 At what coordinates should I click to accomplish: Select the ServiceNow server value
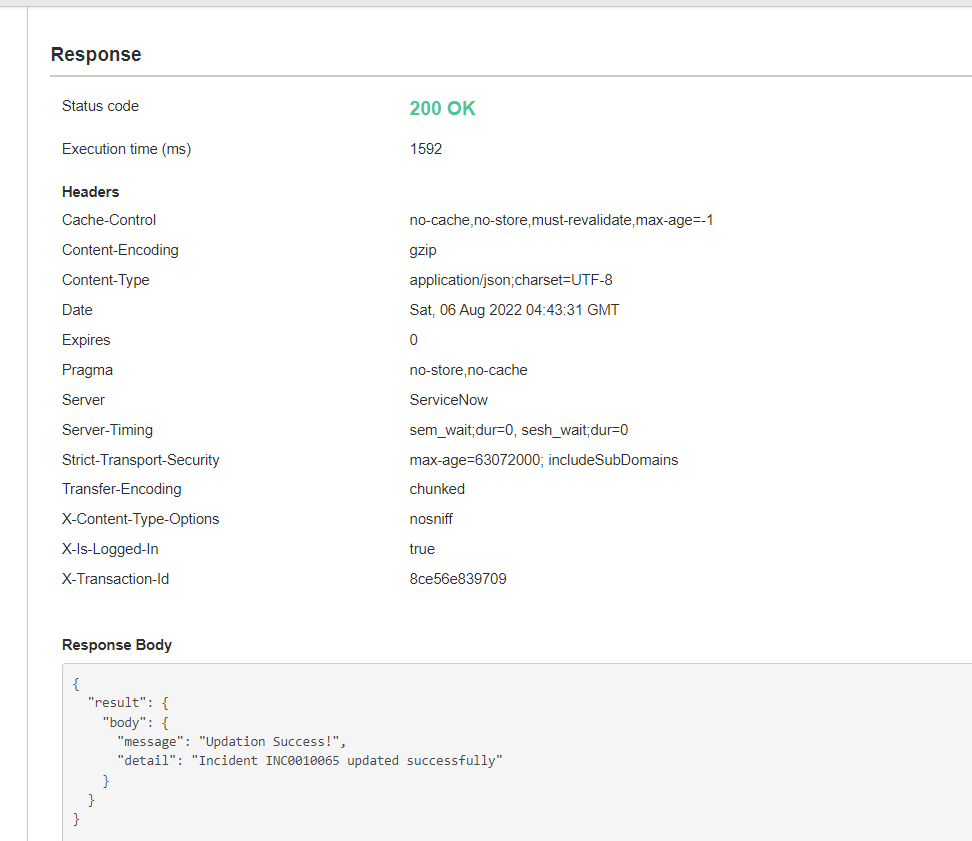pos(449,400)
